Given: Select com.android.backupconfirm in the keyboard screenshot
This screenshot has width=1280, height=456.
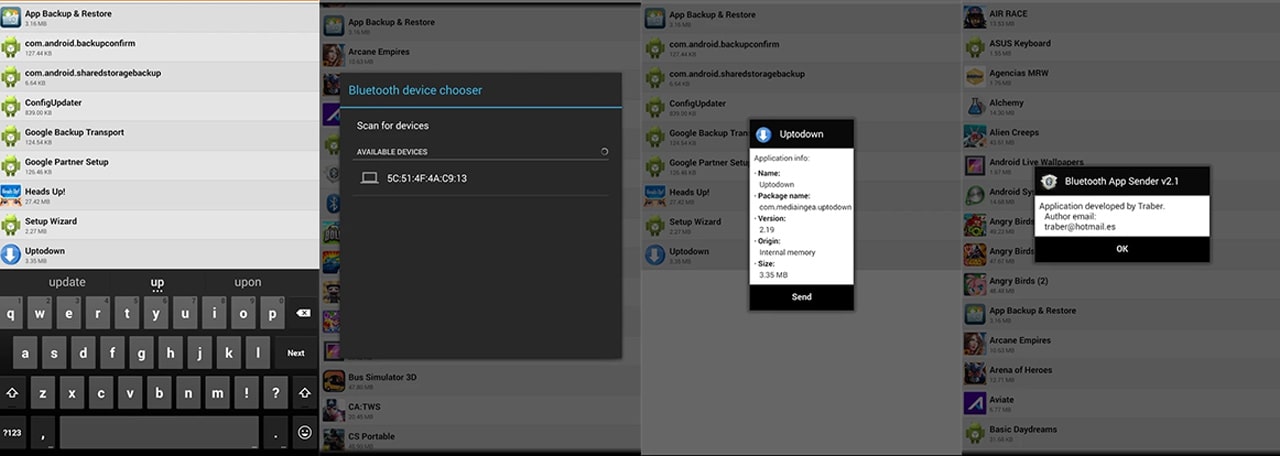Looking at the screenshot, I should (x=160, y=47).
